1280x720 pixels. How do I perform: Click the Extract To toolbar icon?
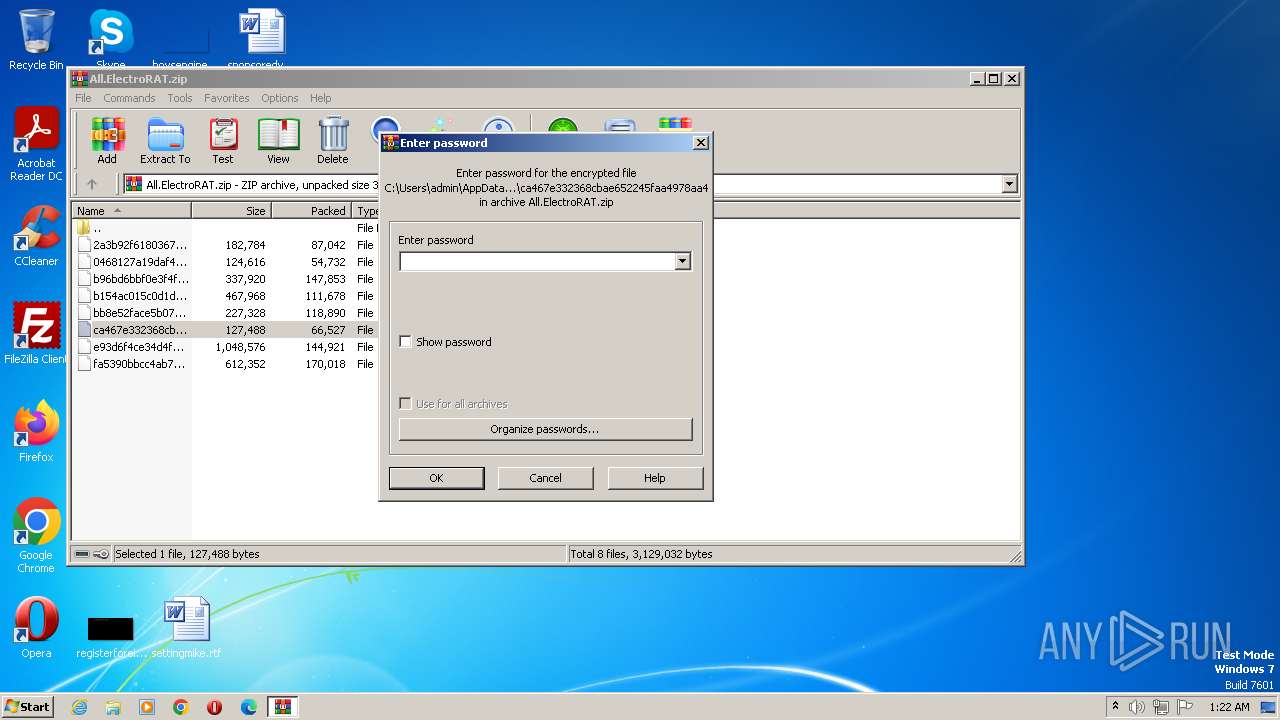(x=165, y=141)
